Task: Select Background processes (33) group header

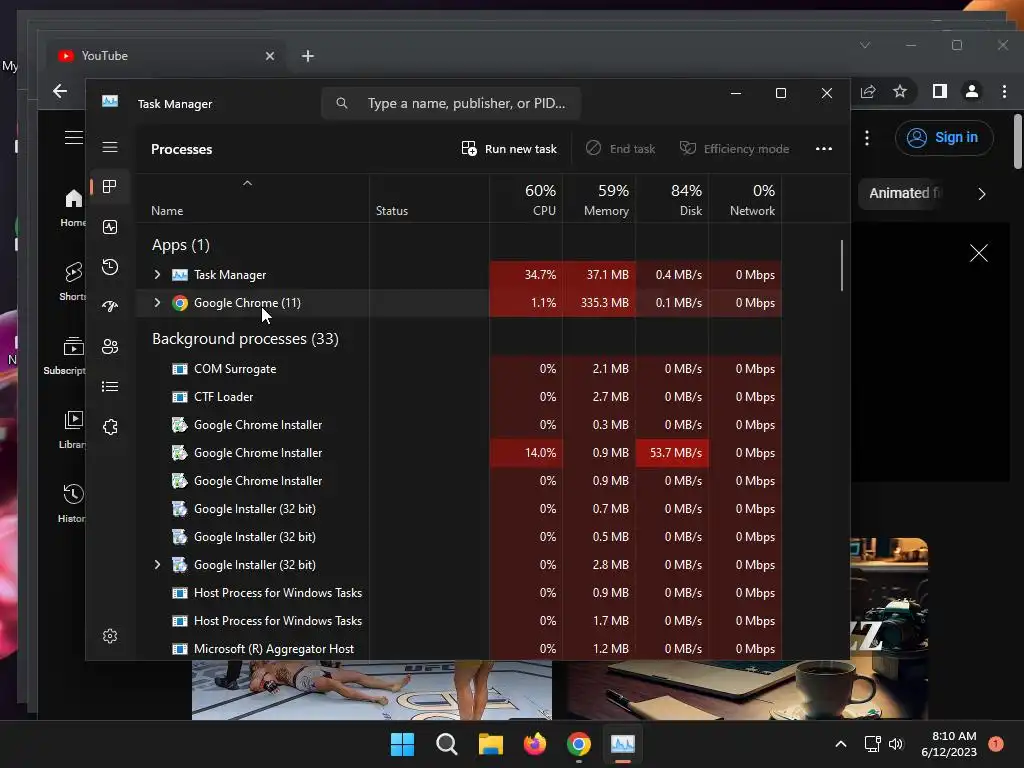Action: 246,339
